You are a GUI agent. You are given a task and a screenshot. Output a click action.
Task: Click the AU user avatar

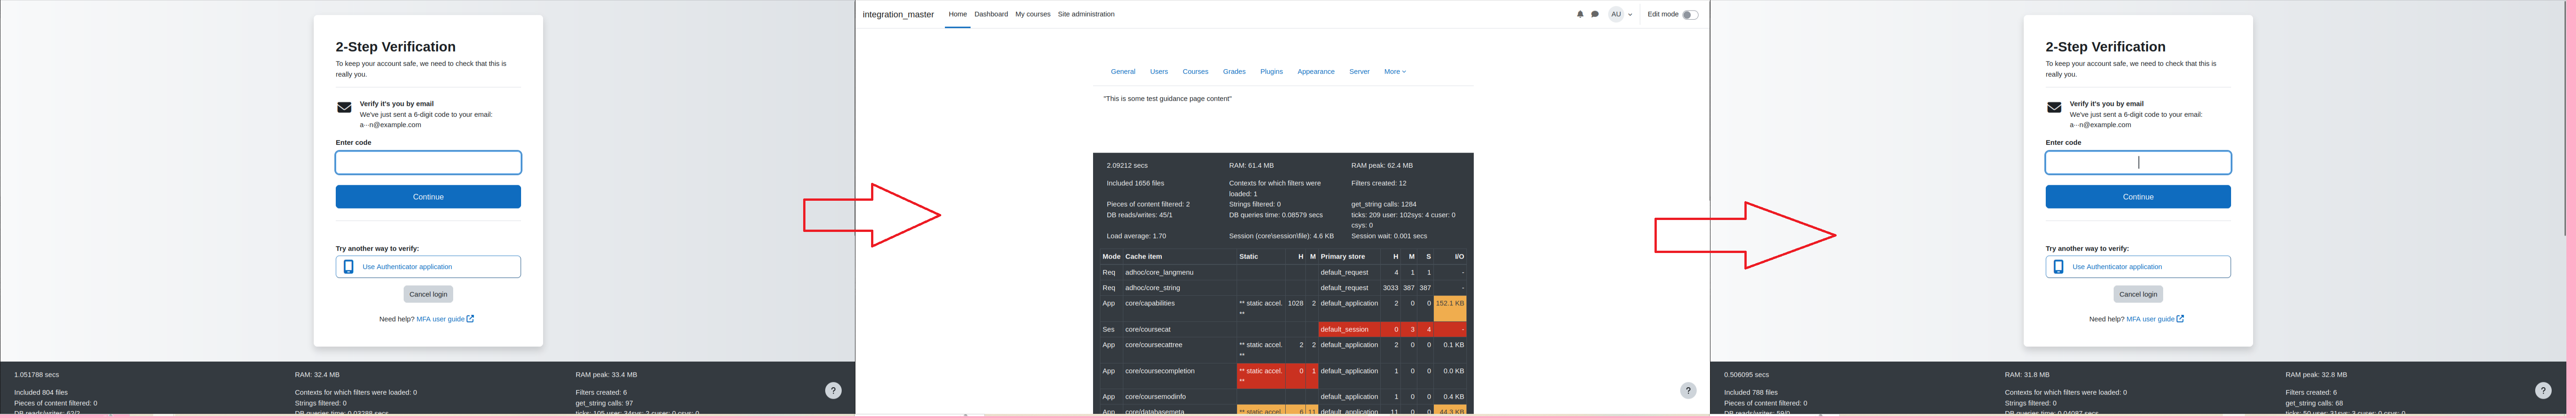point(1616,14)
